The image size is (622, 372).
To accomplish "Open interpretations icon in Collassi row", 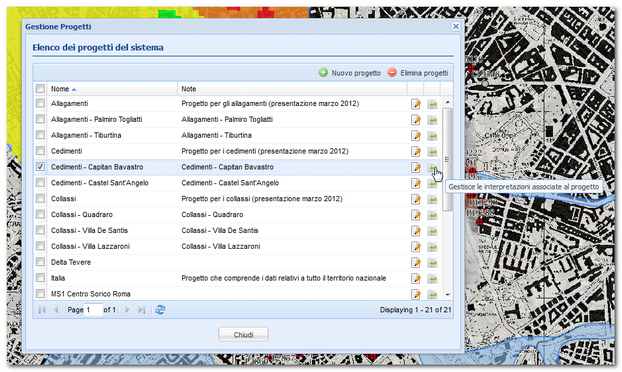I will coord(432,199).
